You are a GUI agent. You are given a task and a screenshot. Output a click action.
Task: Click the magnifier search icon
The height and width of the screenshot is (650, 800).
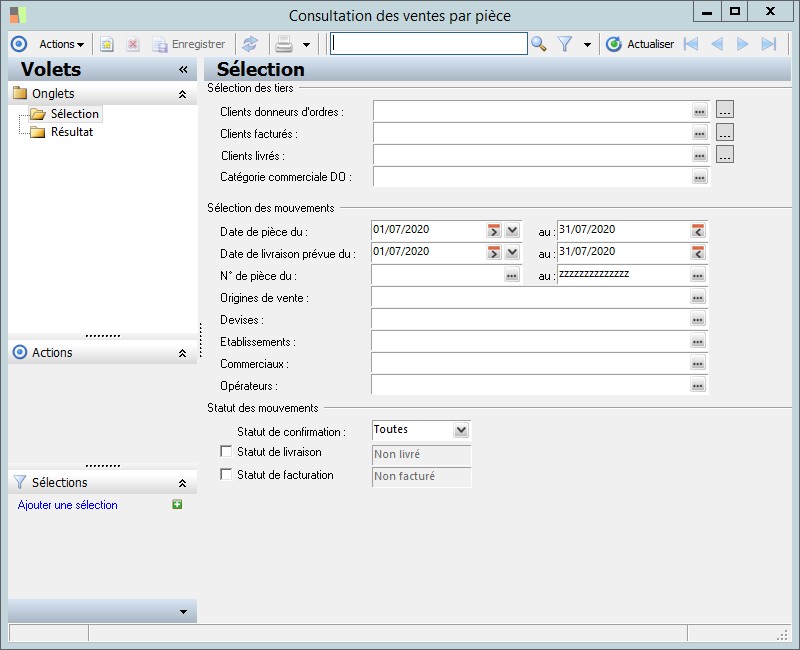539,44
